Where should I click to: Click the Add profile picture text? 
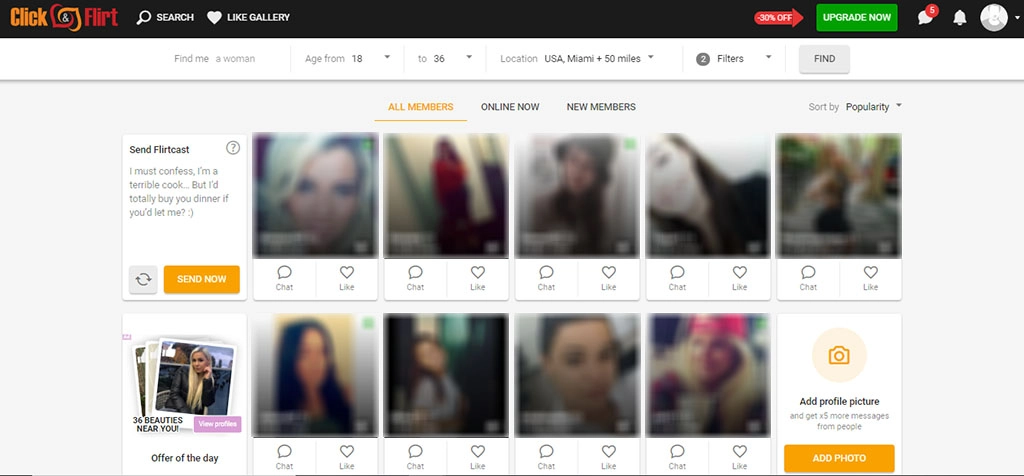(839, 402)
